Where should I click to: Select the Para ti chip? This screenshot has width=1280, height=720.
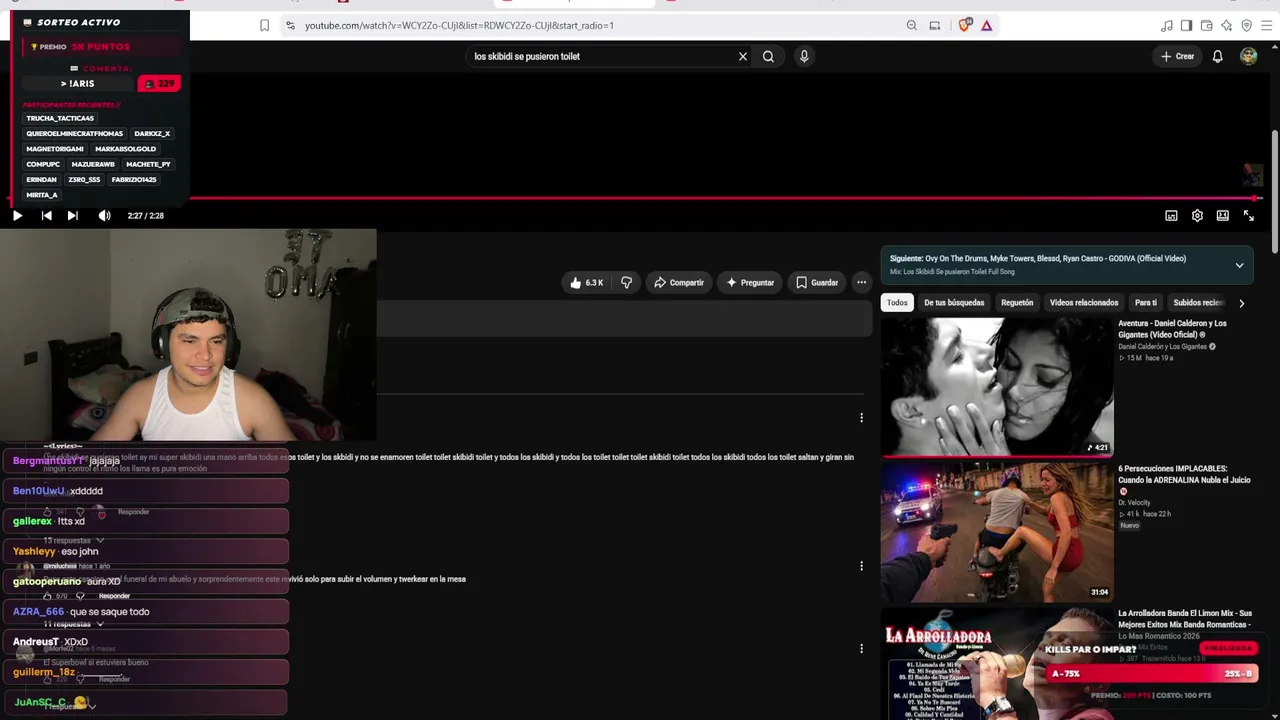click(1146, 303)
